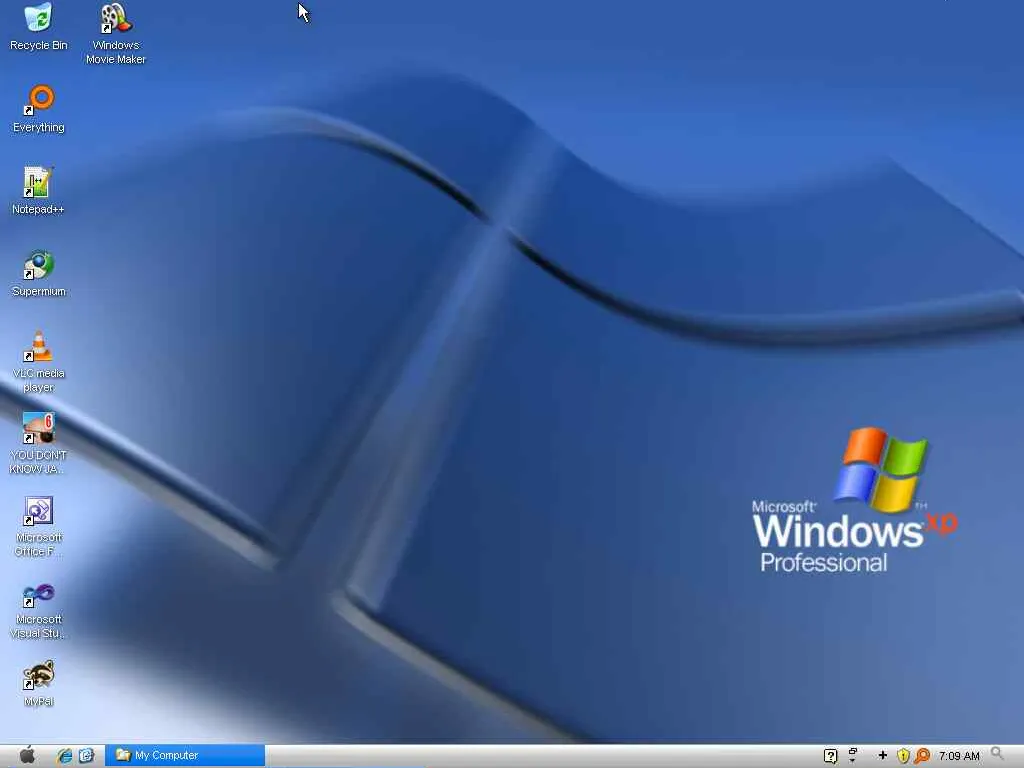Viewport: 1024px width, 768px height.
Task: Switch to the My Computer taskbar button
Action: click(185, 756)
